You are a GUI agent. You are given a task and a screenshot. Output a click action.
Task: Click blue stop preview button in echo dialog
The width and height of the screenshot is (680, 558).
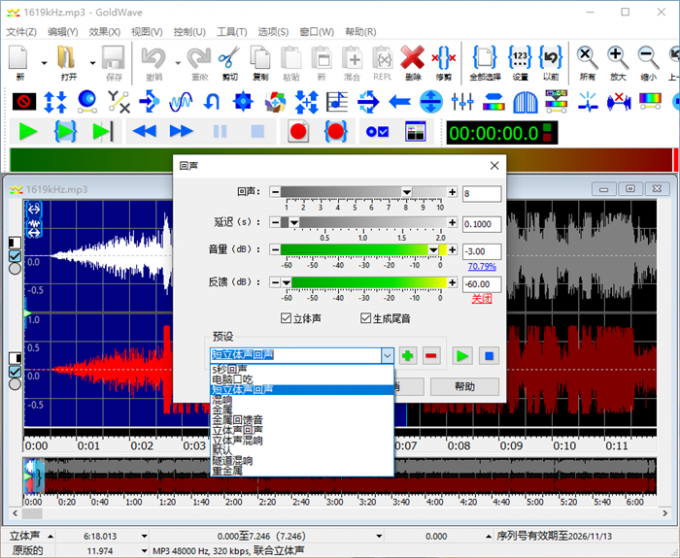[489, 356]
